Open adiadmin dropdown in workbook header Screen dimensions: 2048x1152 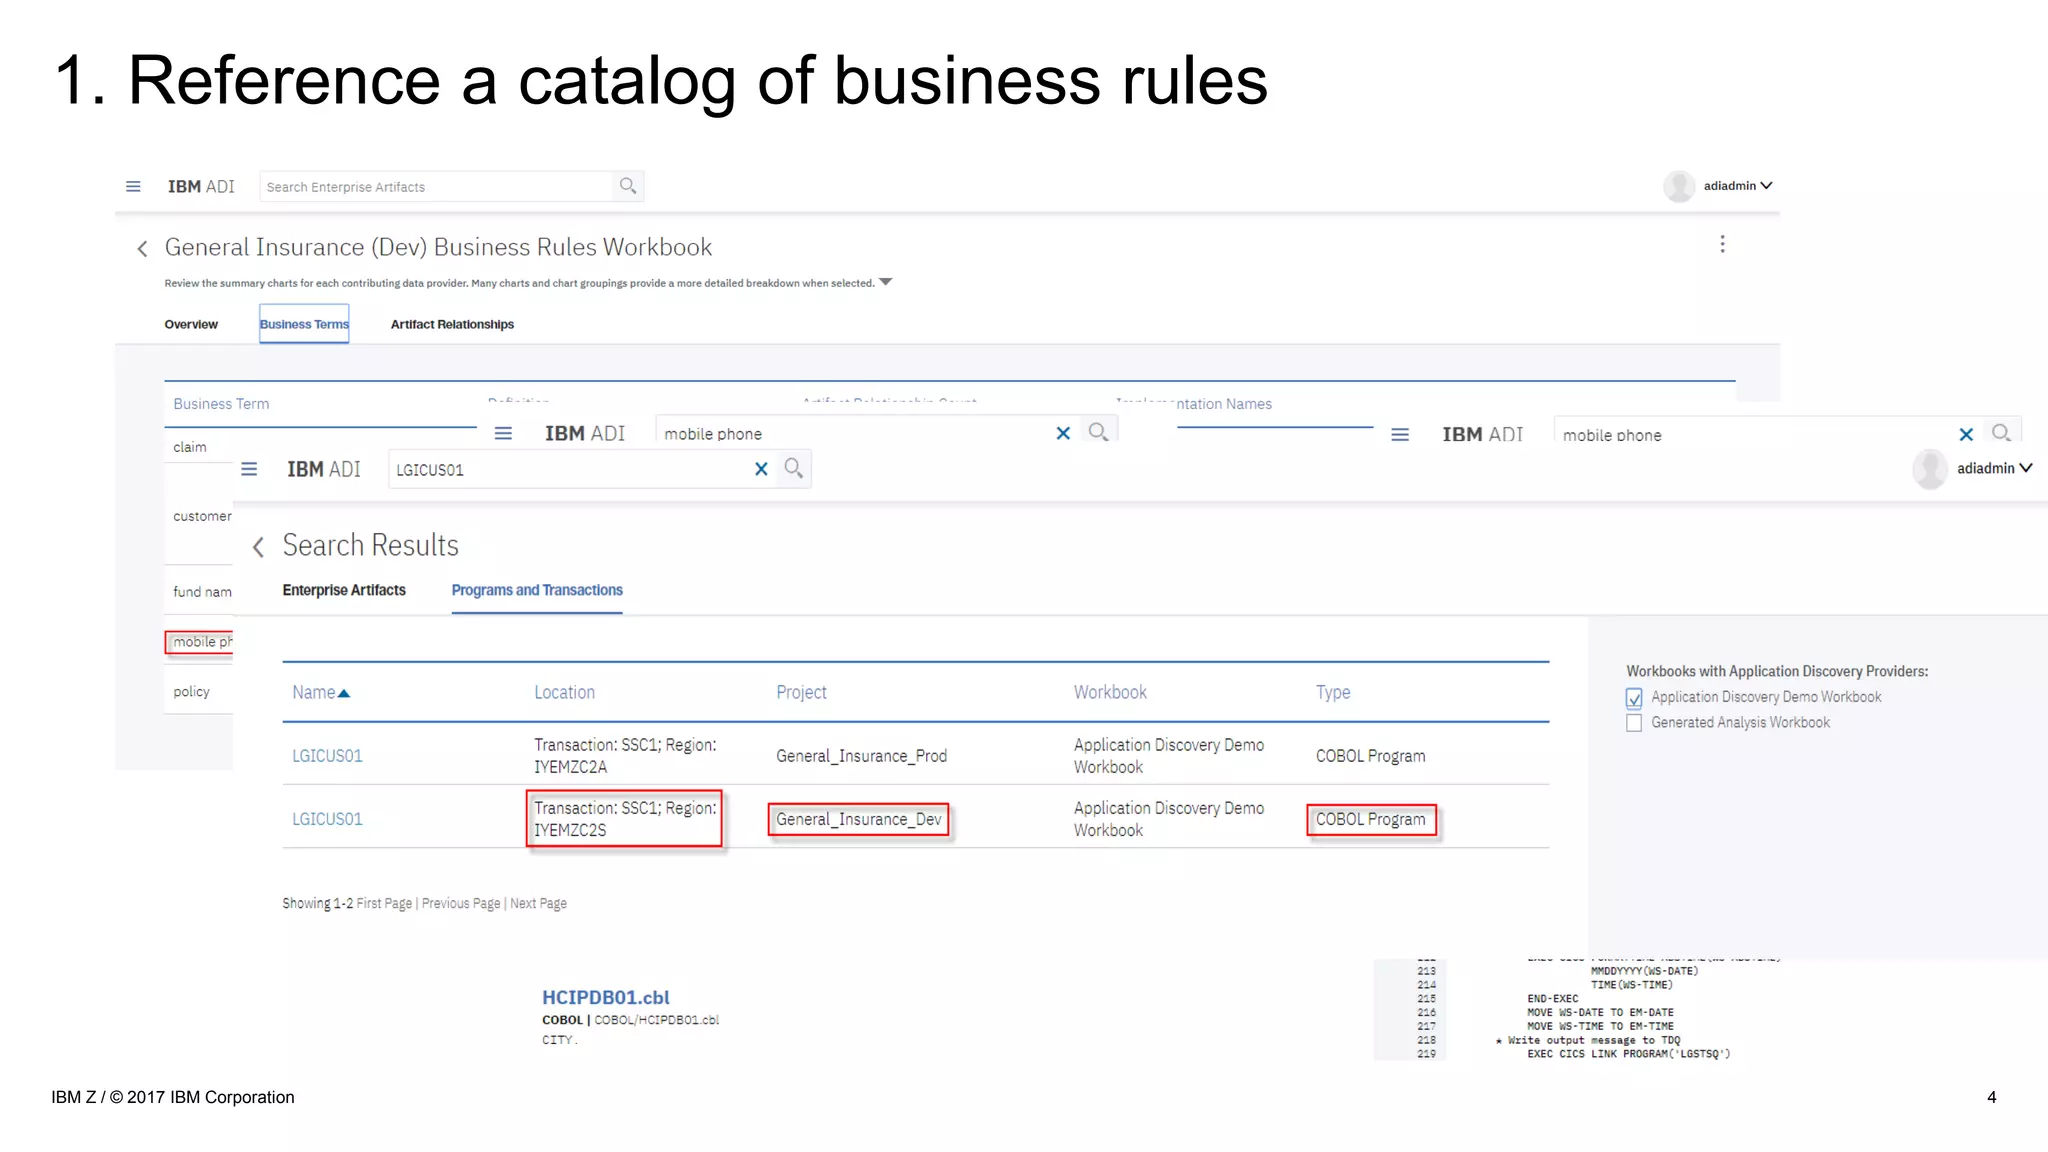pos(1766,186)
